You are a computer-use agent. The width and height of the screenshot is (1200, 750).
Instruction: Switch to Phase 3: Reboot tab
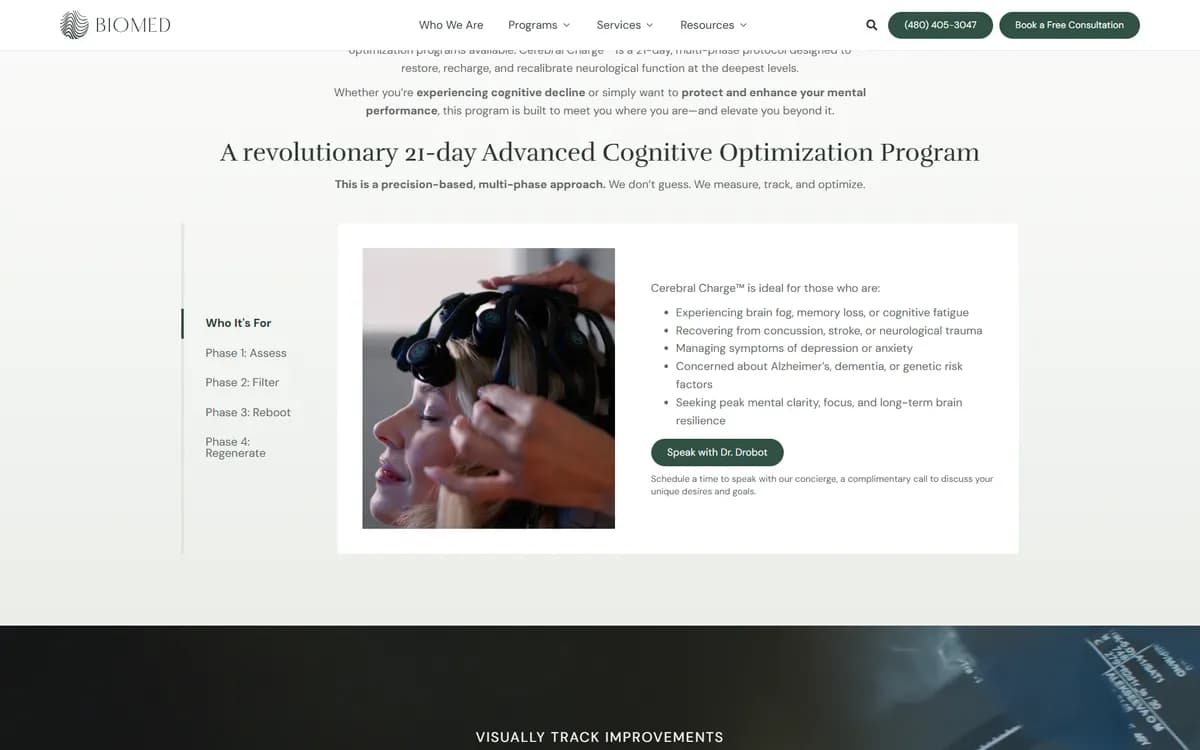[x=248, y=412]
